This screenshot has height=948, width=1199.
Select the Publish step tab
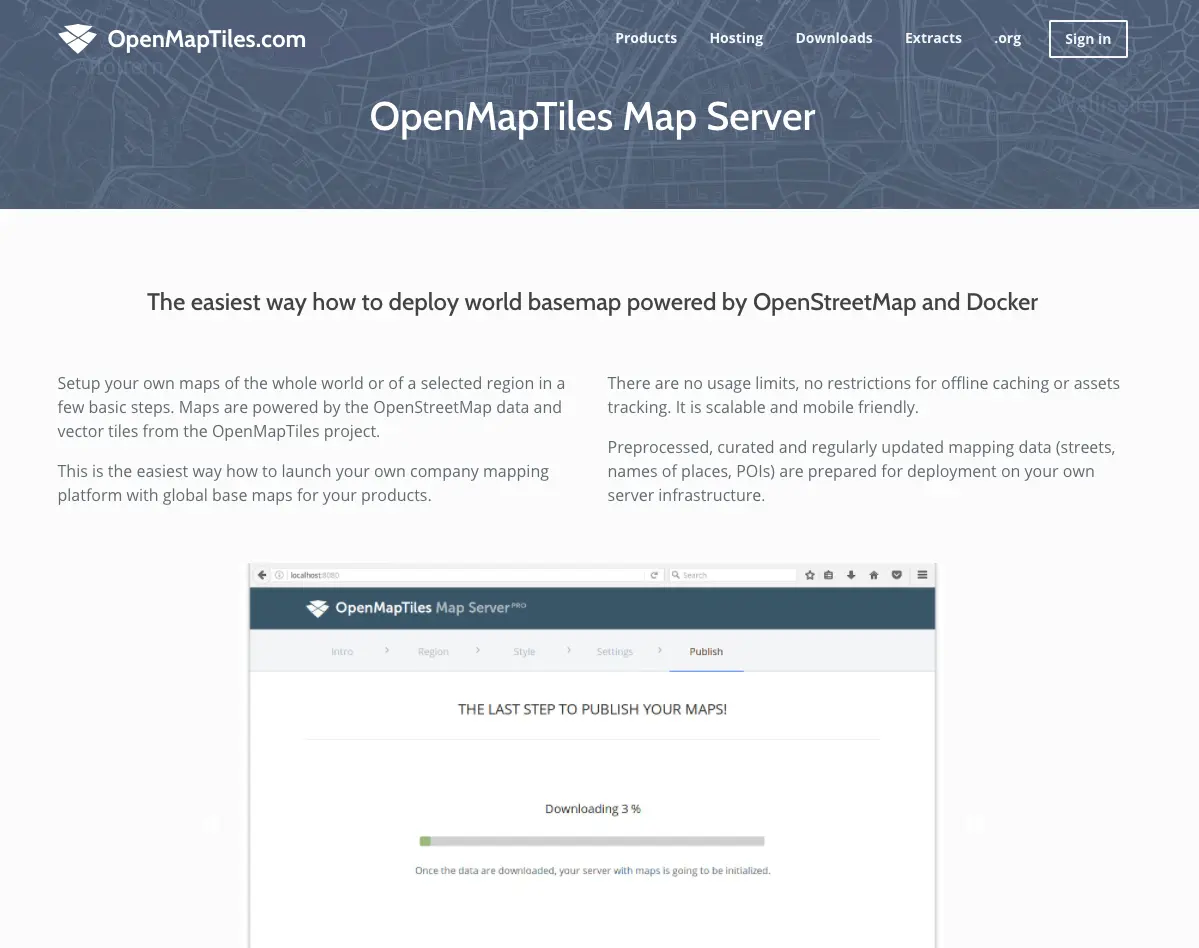click(706, 651)
